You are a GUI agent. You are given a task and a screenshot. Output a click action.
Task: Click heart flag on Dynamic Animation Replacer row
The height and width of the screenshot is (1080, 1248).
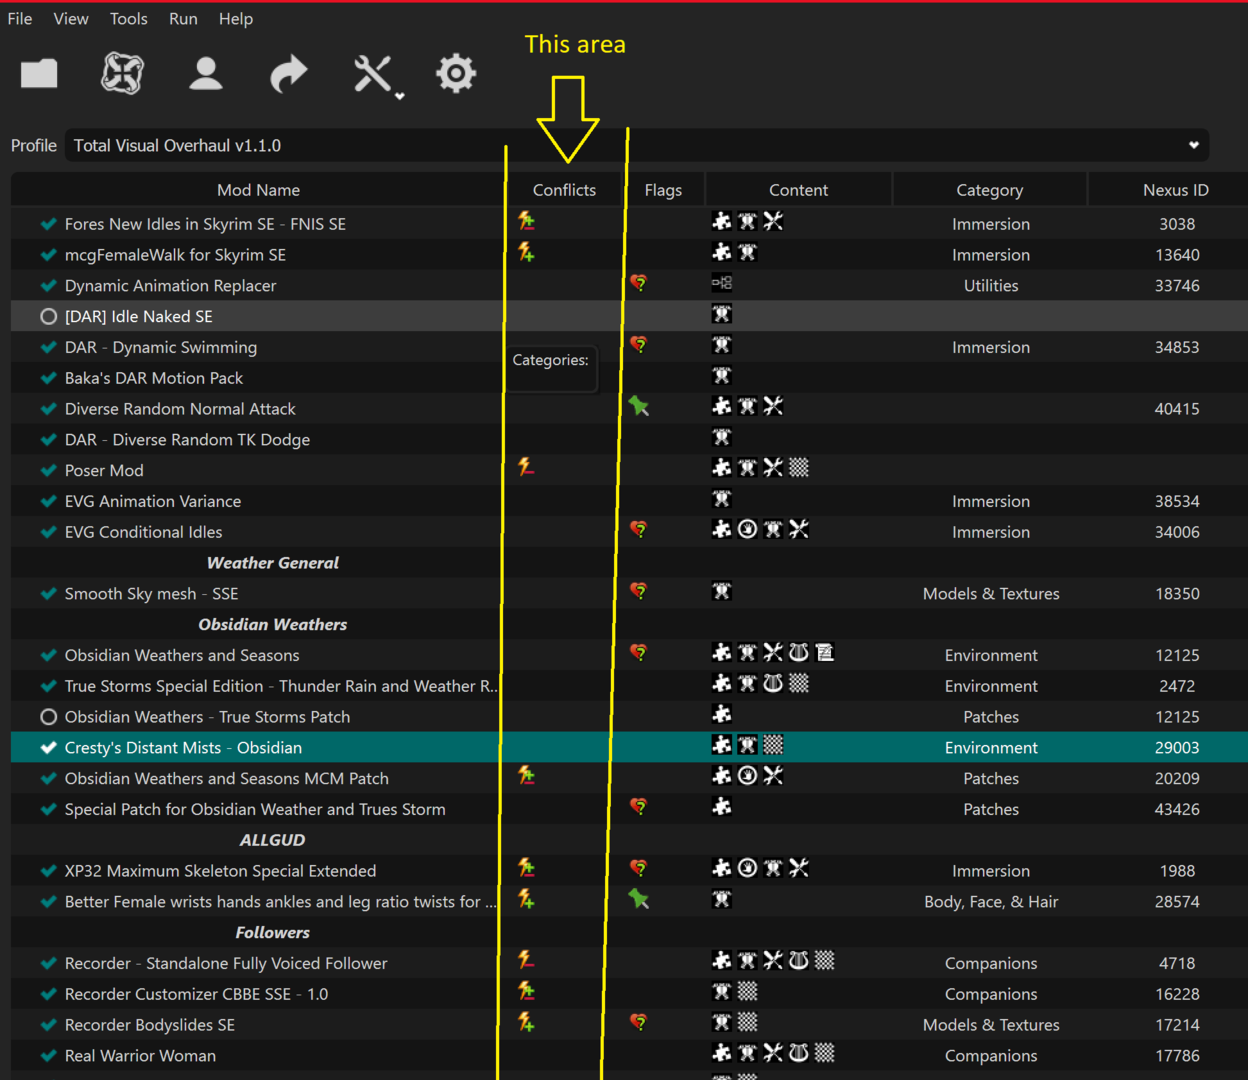[x=638, y=283]
